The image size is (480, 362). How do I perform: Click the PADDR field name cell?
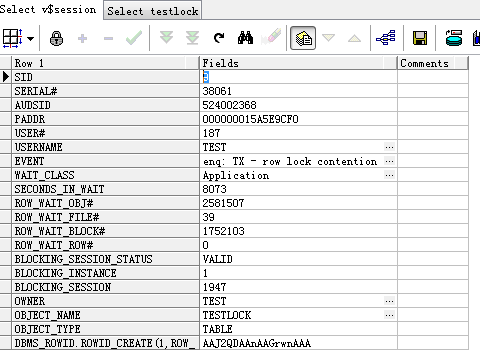click(105, 119)
